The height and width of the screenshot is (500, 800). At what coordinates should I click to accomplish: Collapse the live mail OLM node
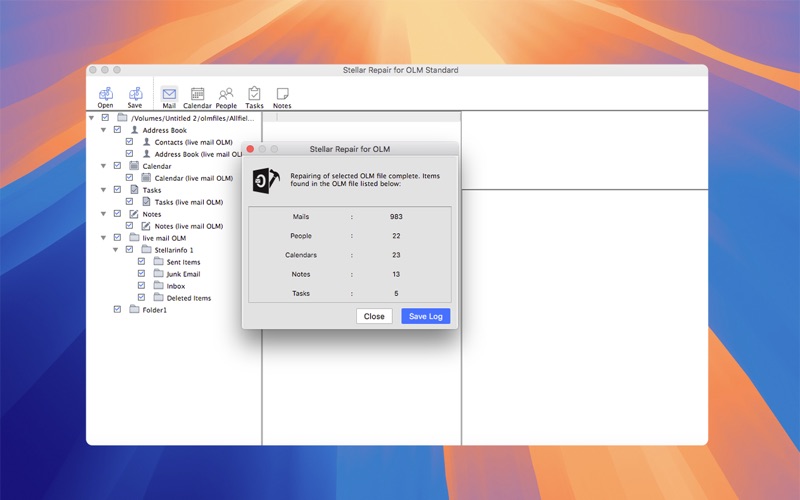coord(104,238)
